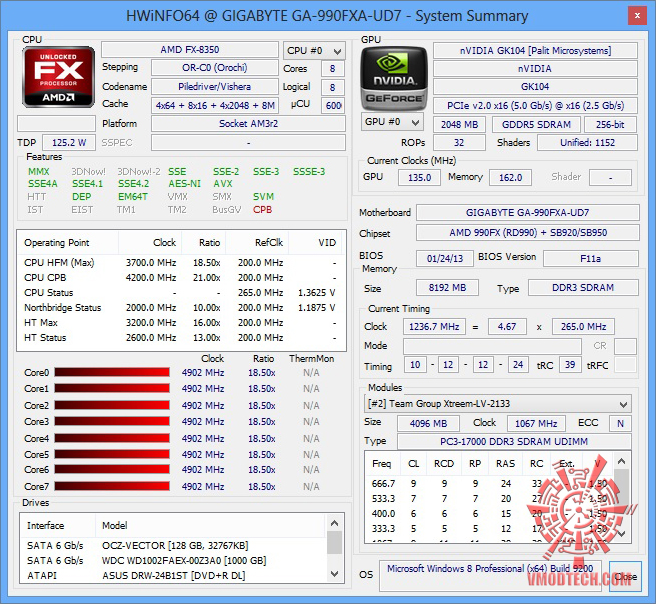Select the HT Status row
The height and width of the screenshot is (604, 656).
point(181,338)
